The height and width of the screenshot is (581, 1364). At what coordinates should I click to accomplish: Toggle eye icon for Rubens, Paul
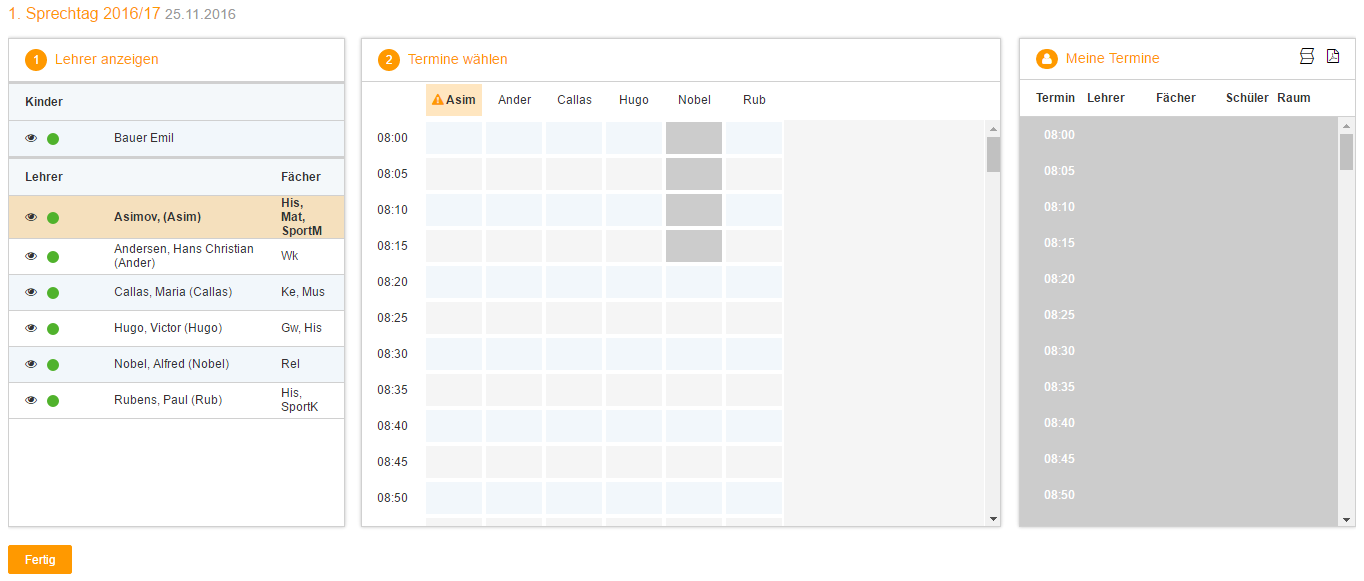click(x=31, y=400)
